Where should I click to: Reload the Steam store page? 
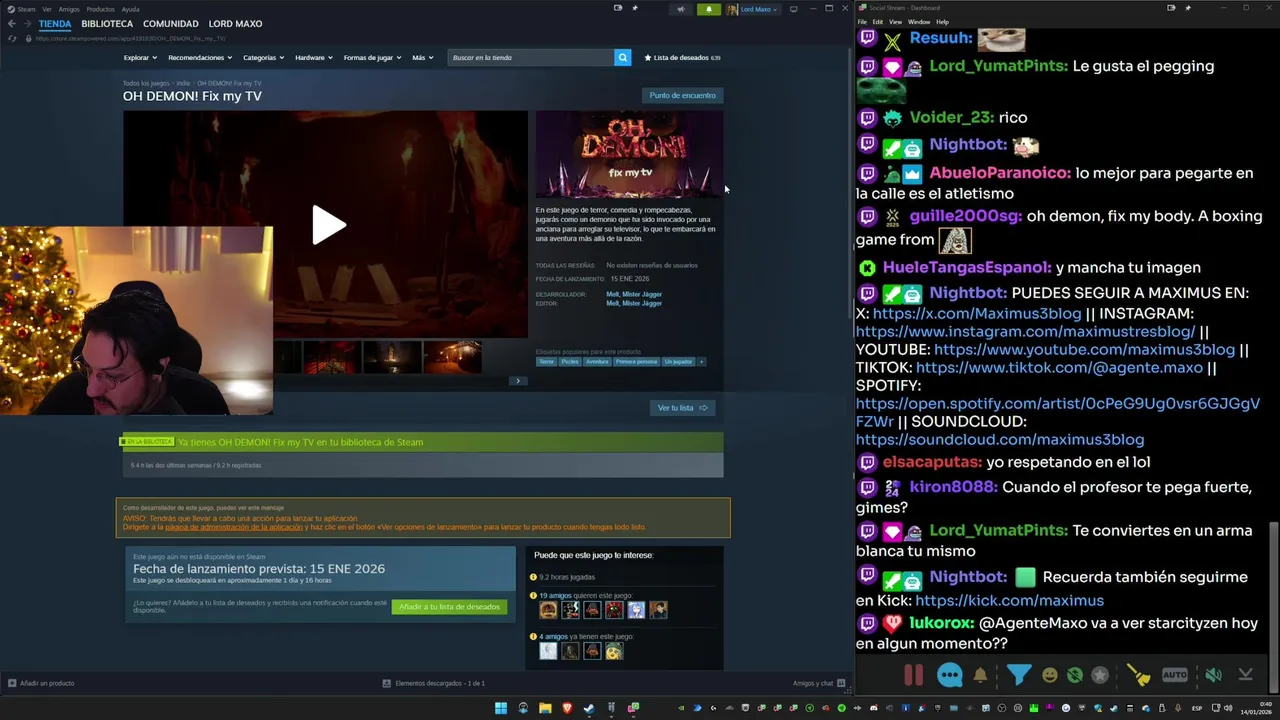12,38
